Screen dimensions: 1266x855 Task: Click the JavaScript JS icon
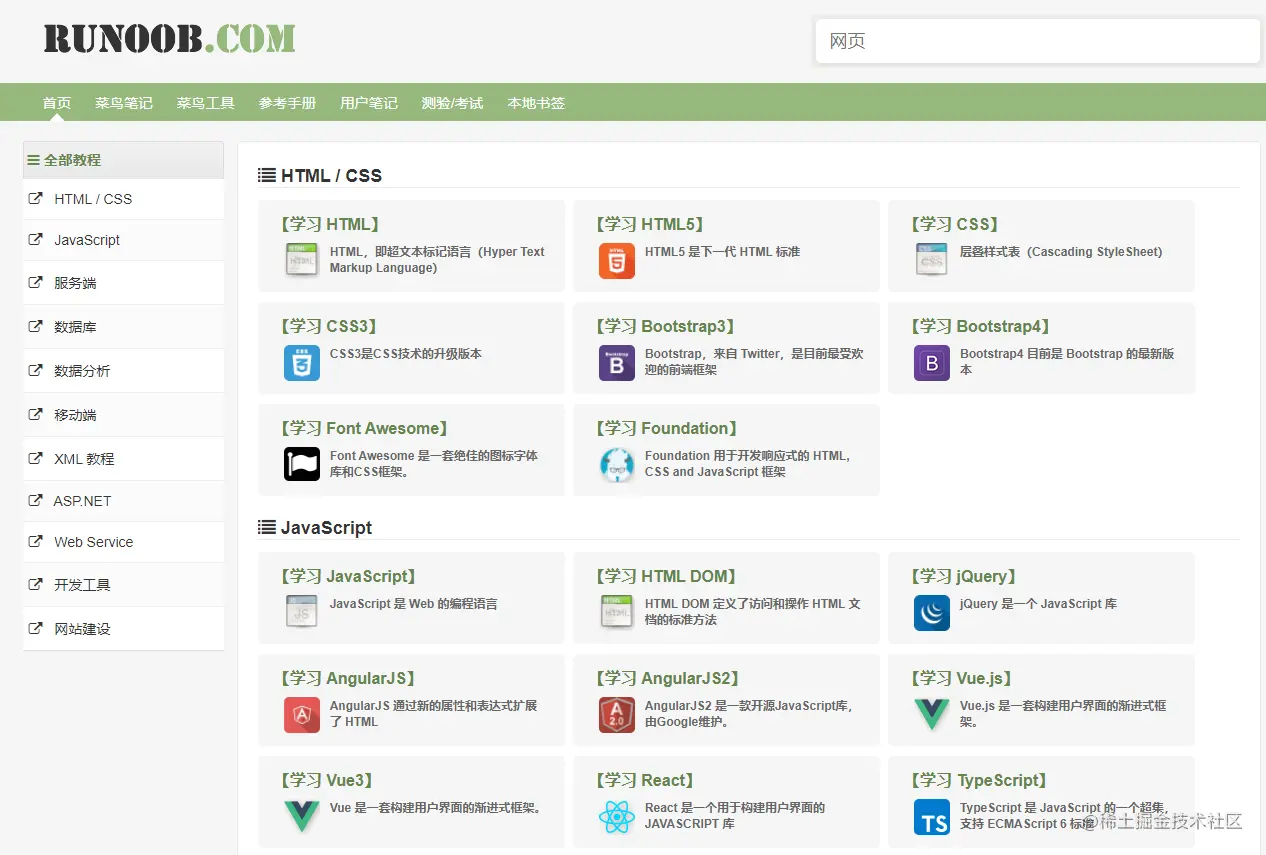pos(302,612)
